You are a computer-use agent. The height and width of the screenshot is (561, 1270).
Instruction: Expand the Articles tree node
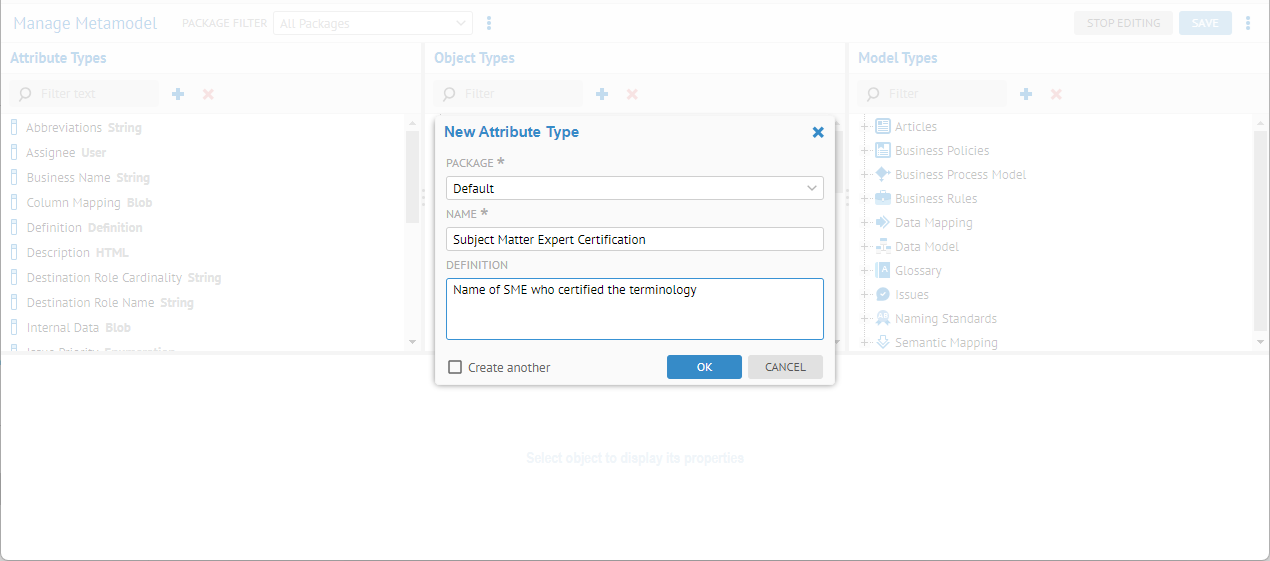click(x=864, y=127)
